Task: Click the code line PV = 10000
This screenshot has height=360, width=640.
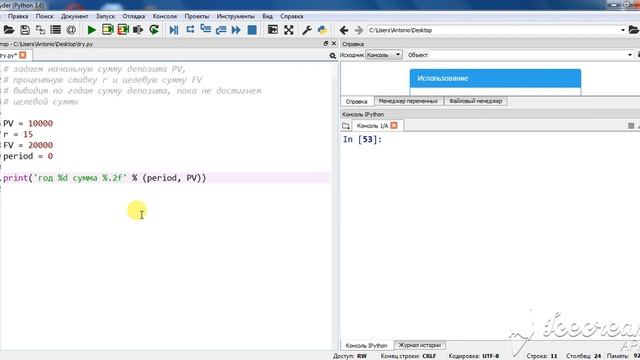Action: click(x=28, y=123)
